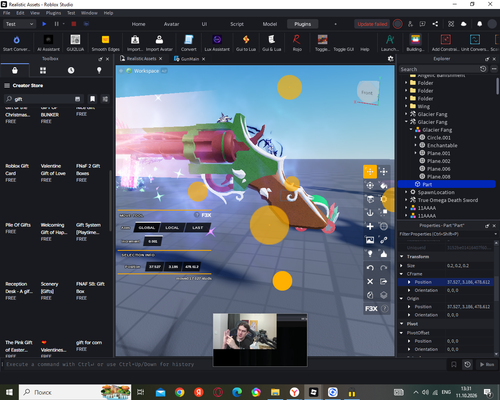
Task: Open the Window menu
Action: click(x=89, y=13)
